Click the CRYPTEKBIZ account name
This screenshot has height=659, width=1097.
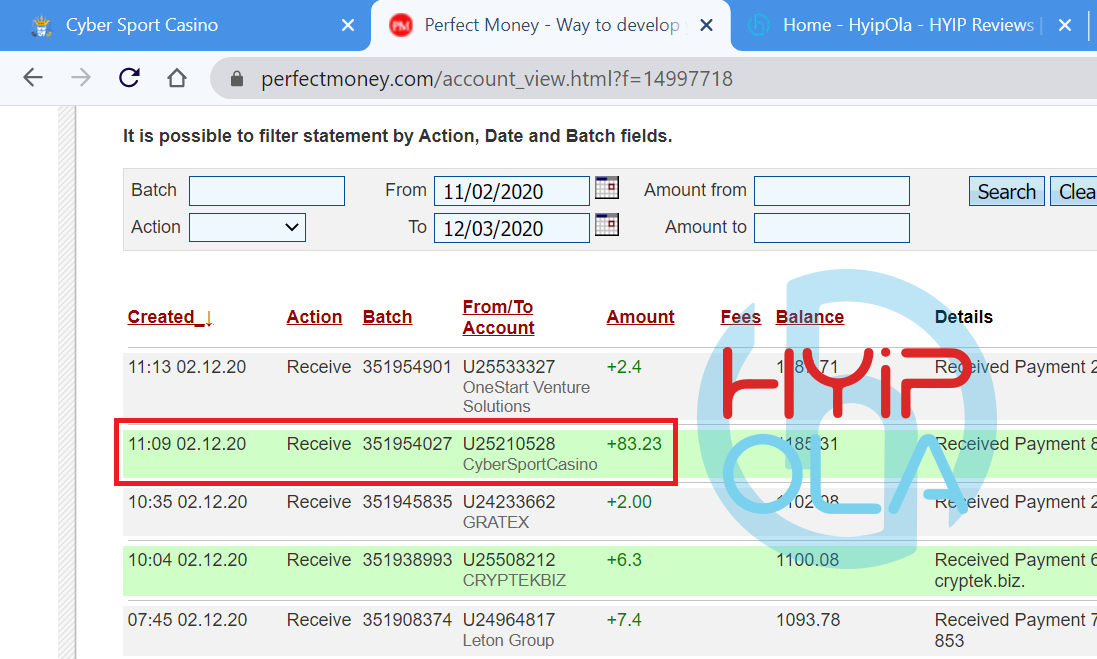(x=514, y=581)
